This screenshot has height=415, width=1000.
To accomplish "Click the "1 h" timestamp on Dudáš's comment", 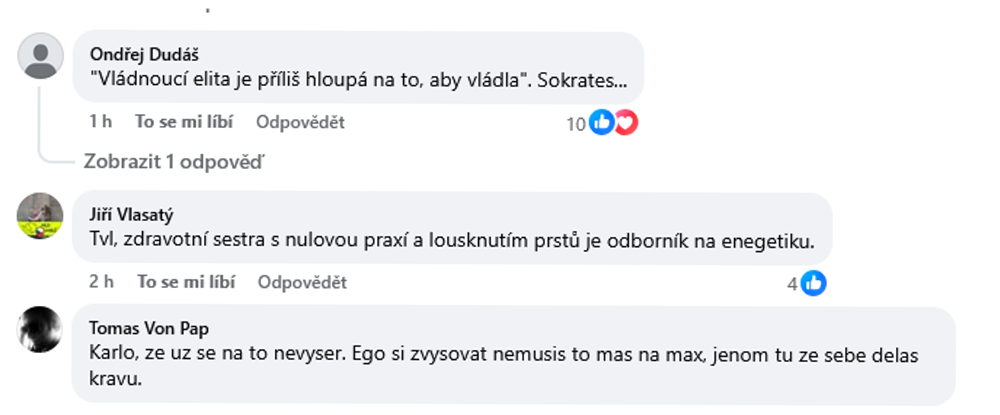I will [x=100, y=122].
